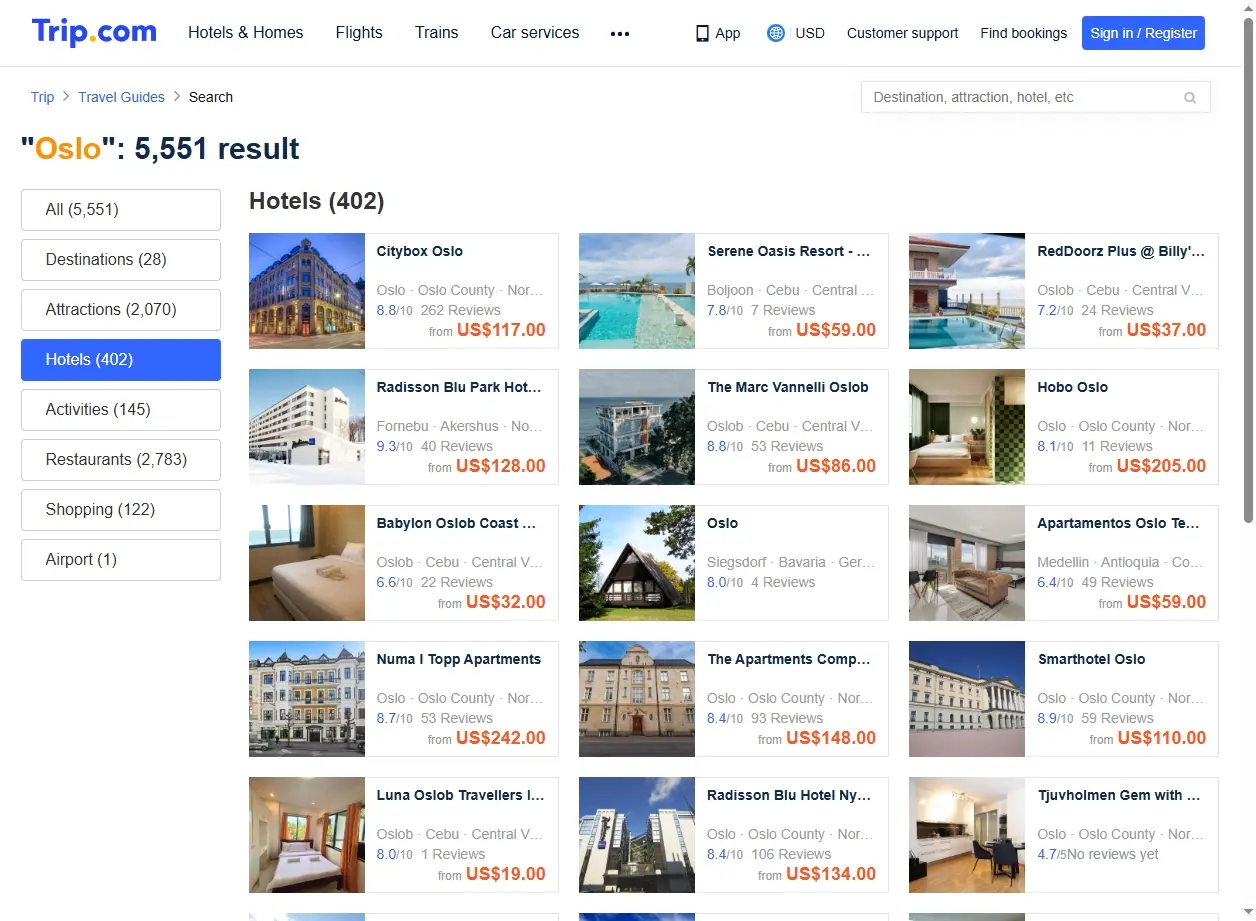Click 'No reviews yet' text
The width and height of the screenshot is (1256, 921).
(1113, 854)
